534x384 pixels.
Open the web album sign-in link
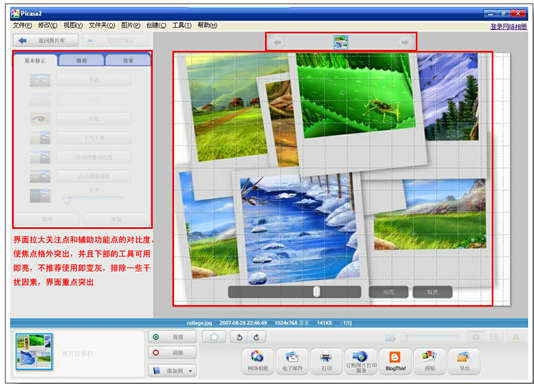point(508,26)
